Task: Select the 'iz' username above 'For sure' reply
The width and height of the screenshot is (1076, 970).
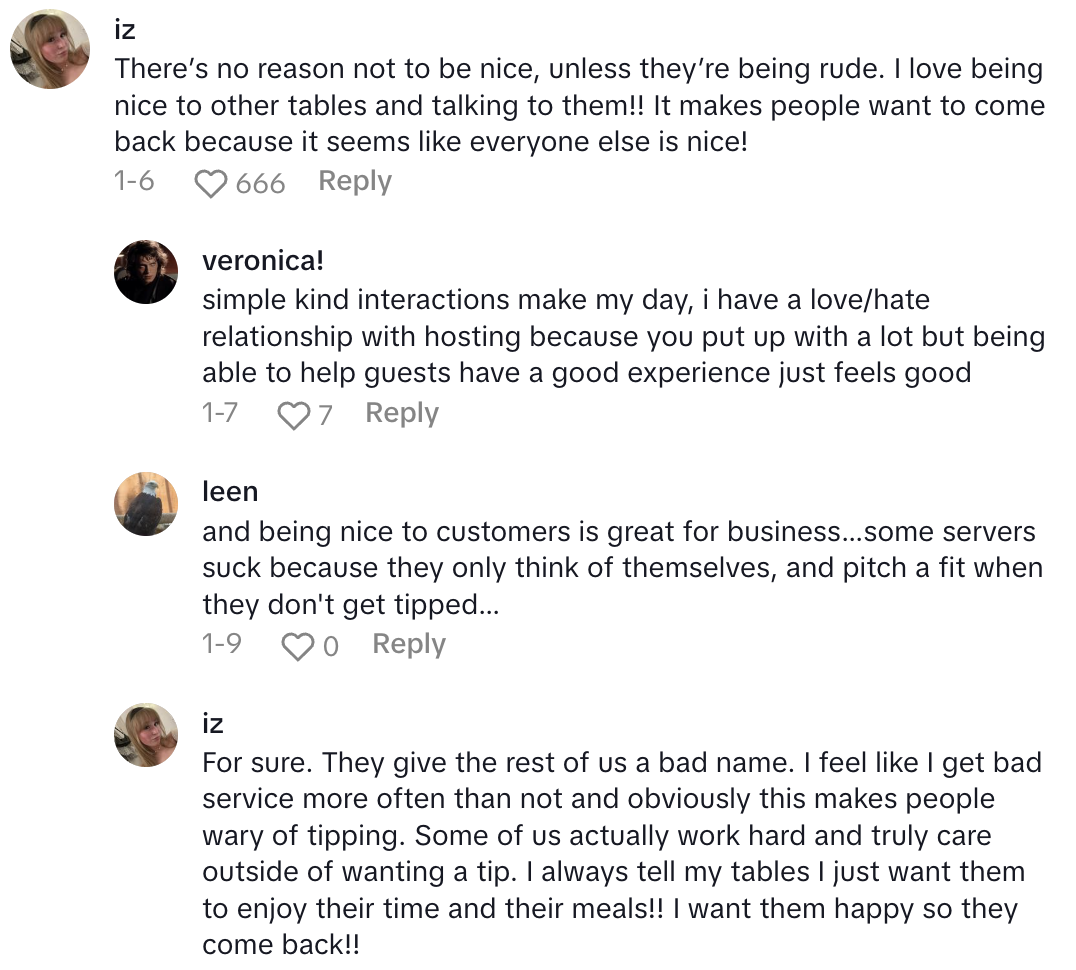Action: click(x=213, y=723)
